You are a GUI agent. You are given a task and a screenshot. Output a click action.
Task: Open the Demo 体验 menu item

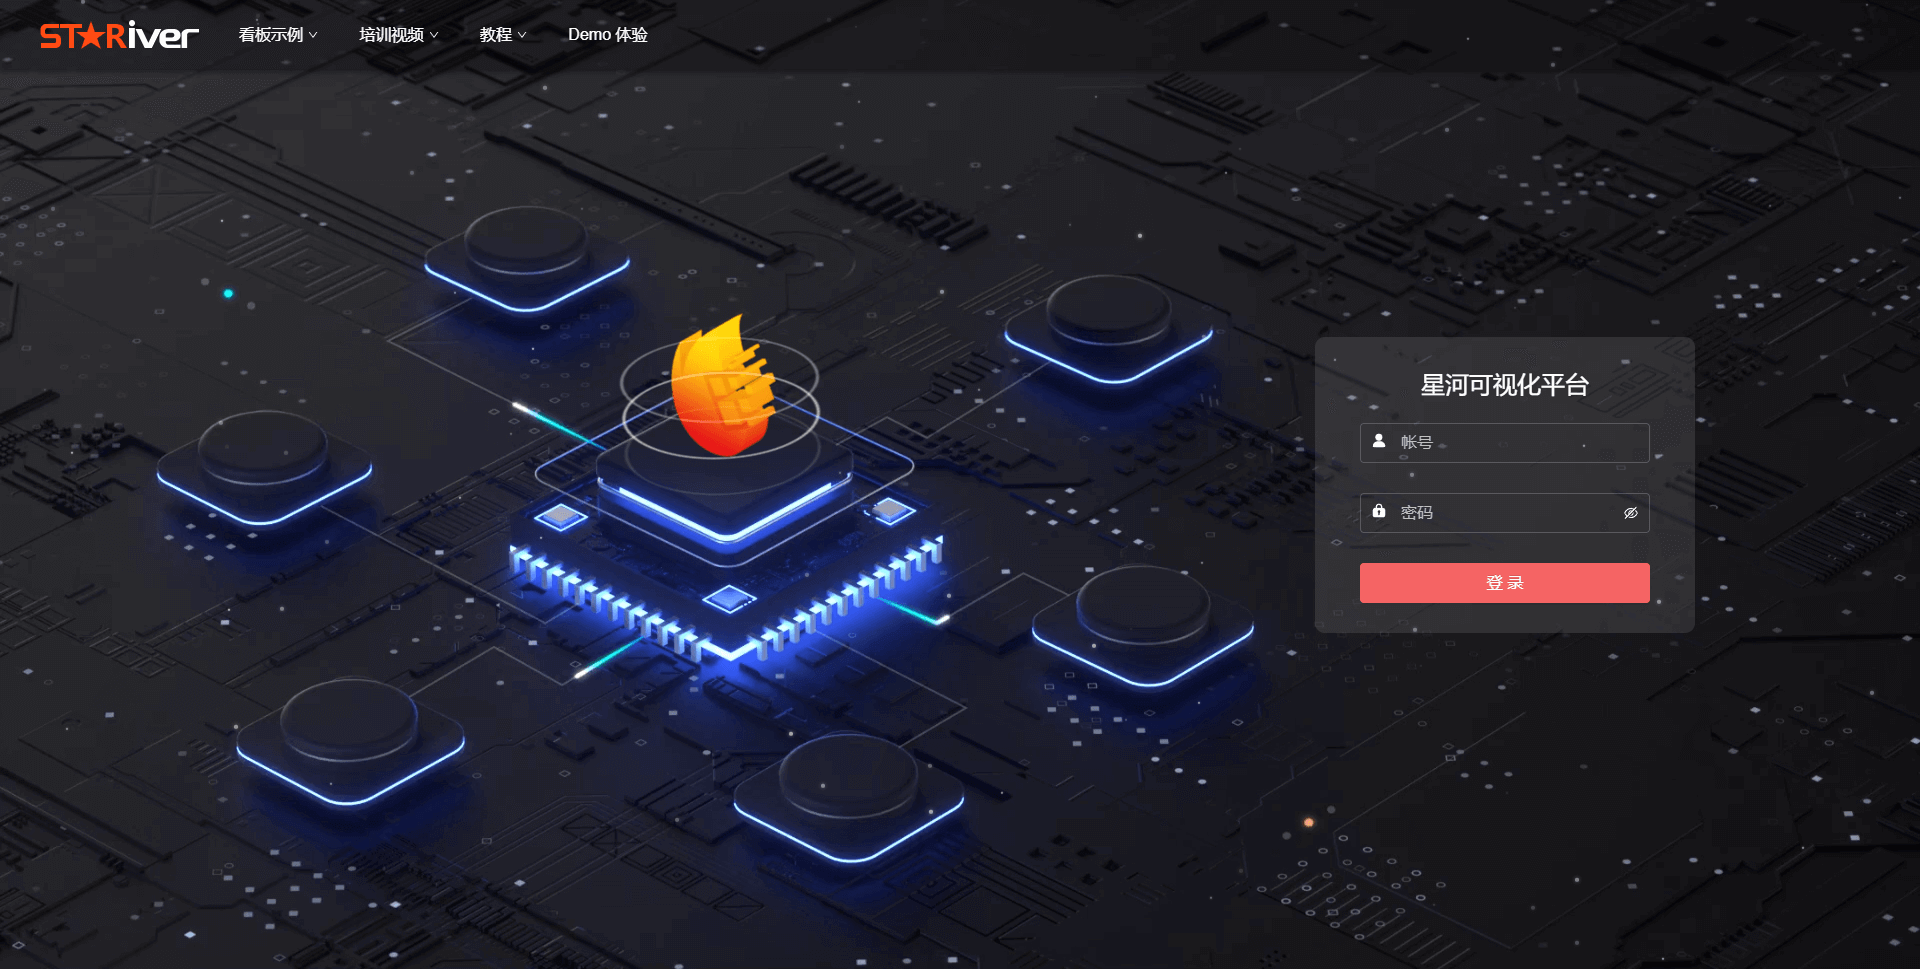pyautogui.click(x=607, y=35)
